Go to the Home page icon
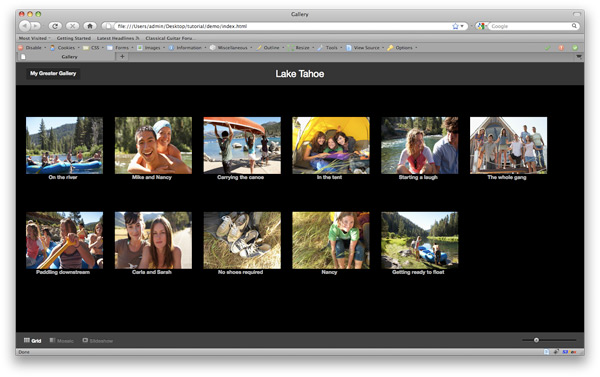This screenshot has height=377, width=600. [x=90, y=26]
